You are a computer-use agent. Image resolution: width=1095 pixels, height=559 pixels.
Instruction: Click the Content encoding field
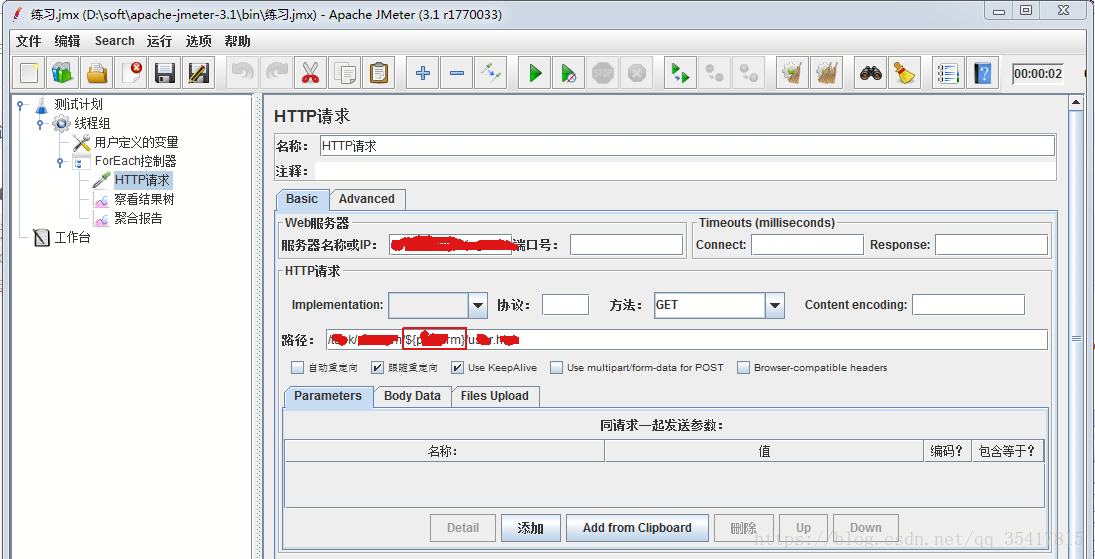(x=969, y=305)
